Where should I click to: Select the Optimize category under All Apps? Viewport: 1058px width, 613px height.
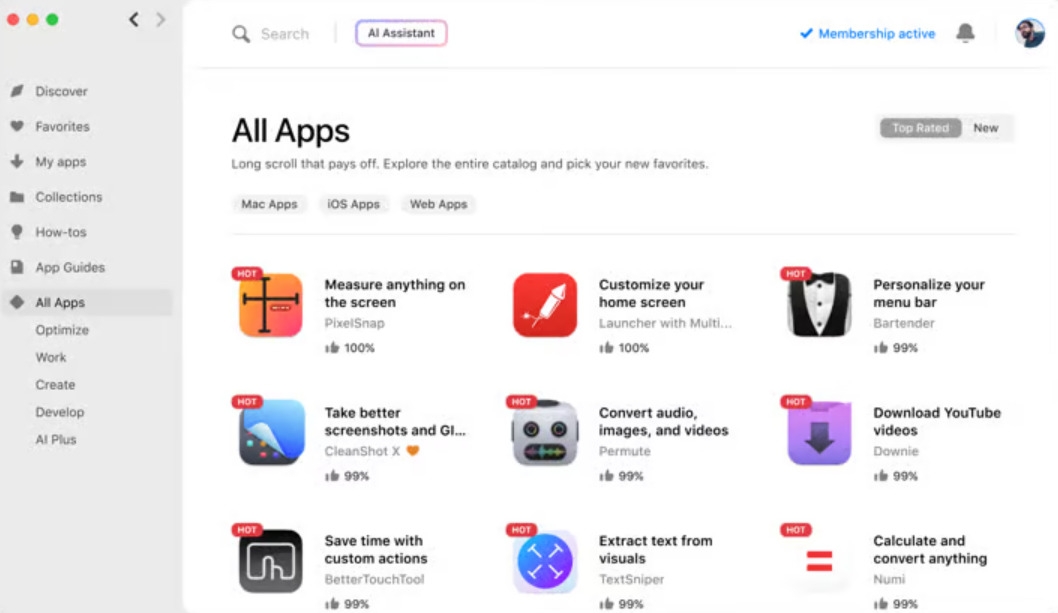pyautogui.click(x=62, y=330)
